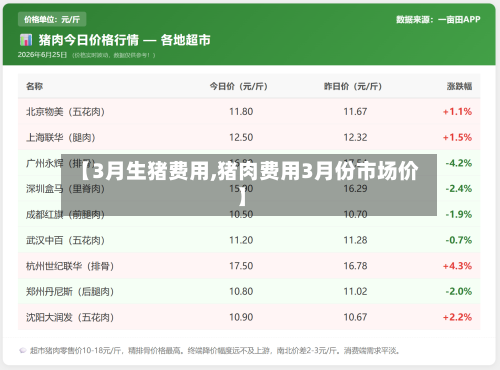Click the date '2026年6月25日'

[x=42, y=55]
